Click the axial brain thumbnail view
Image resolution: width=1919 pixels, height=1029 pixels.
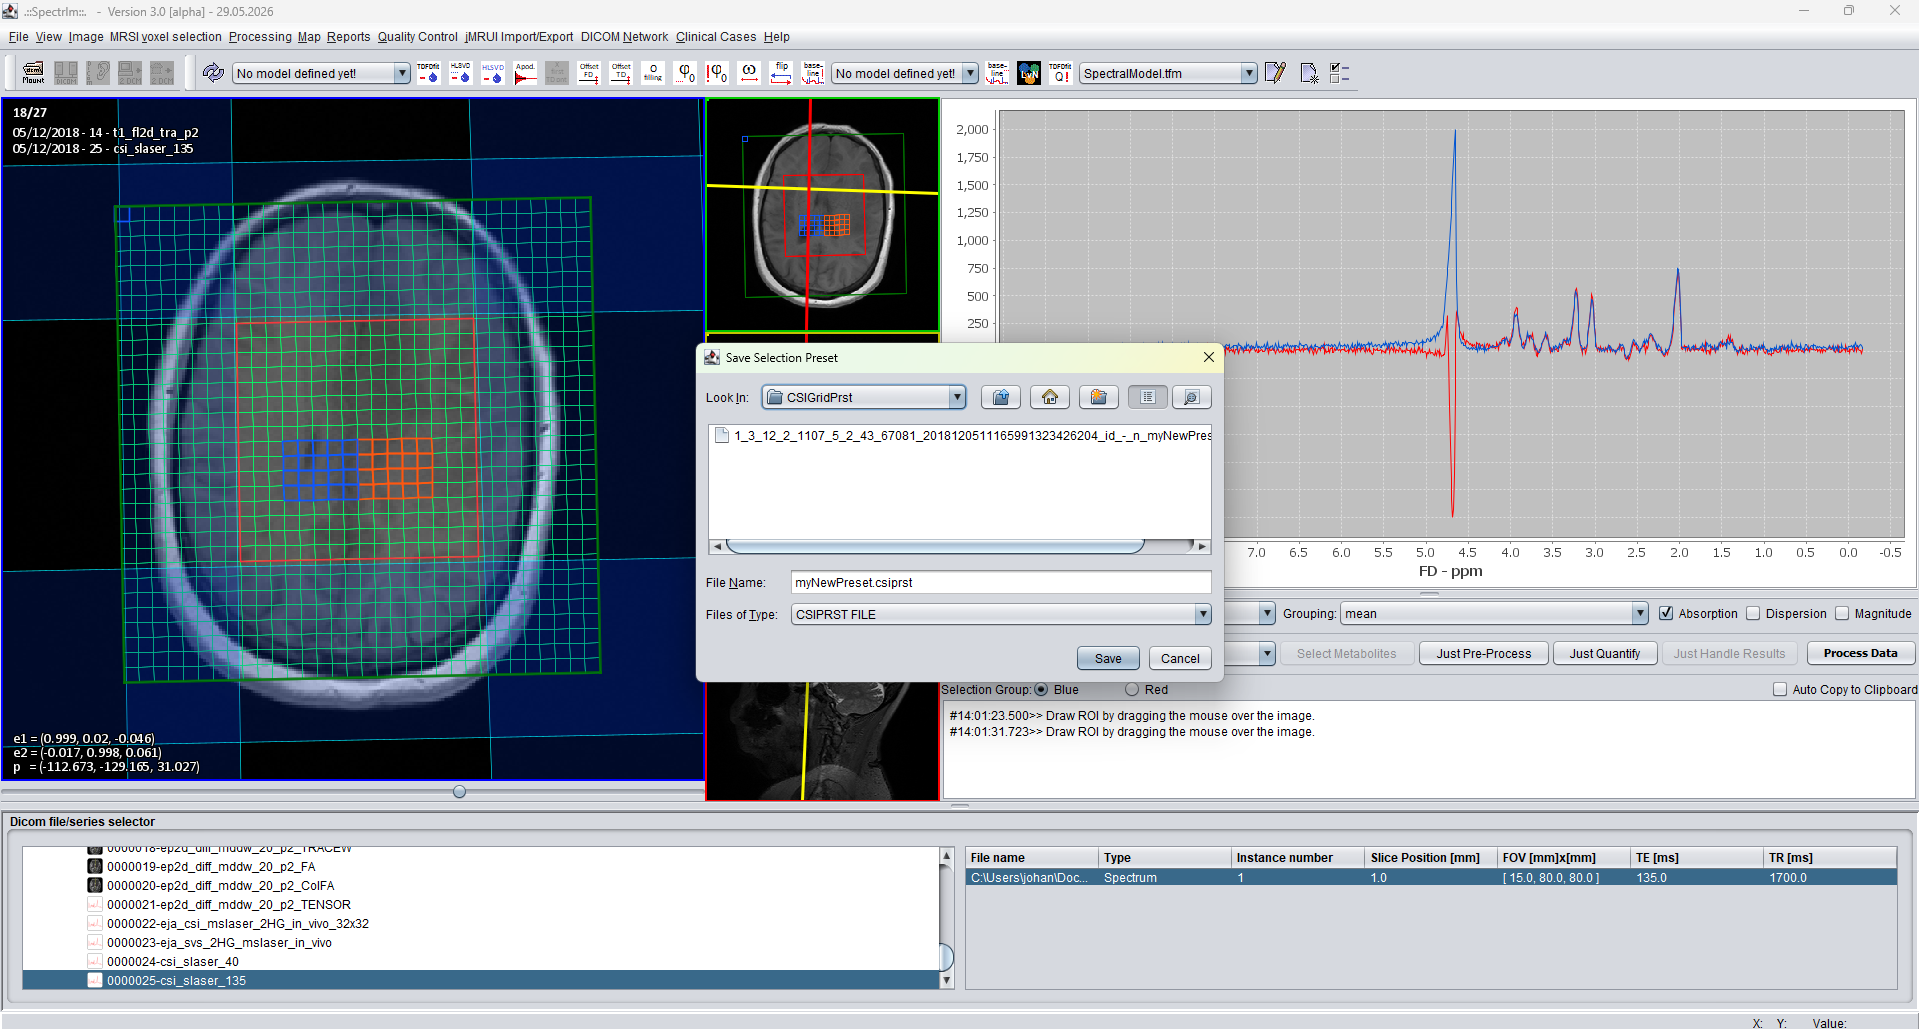coord(822,214)
